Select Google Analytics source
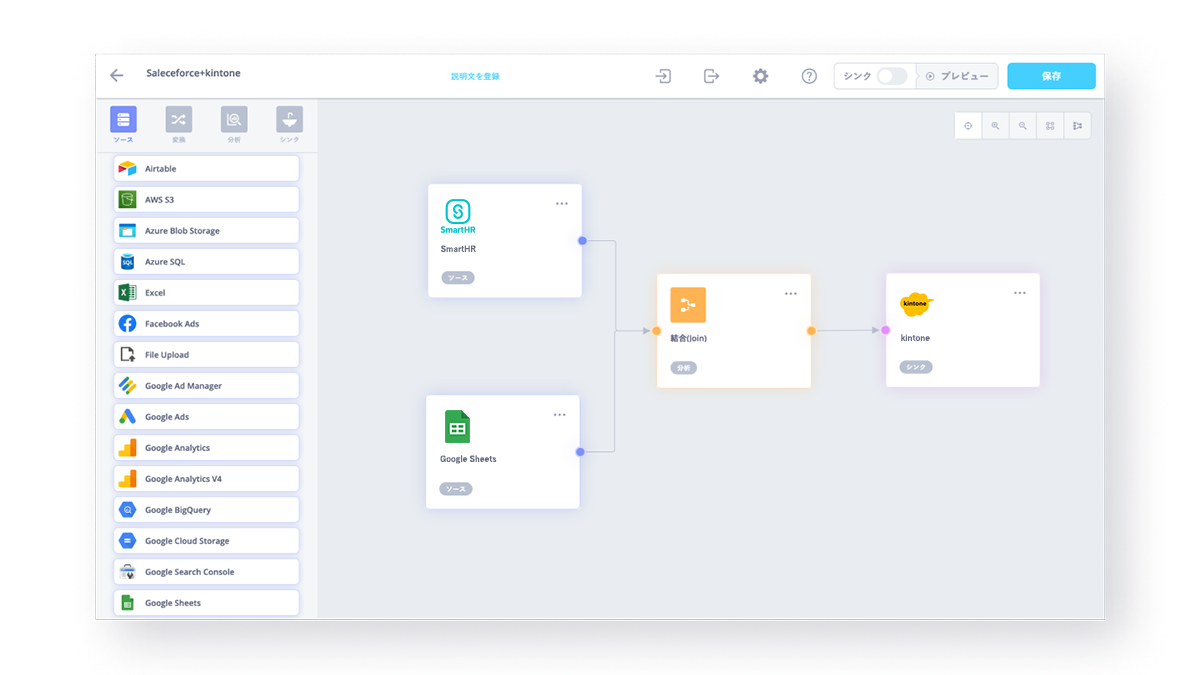 click(x=206, y=447)
